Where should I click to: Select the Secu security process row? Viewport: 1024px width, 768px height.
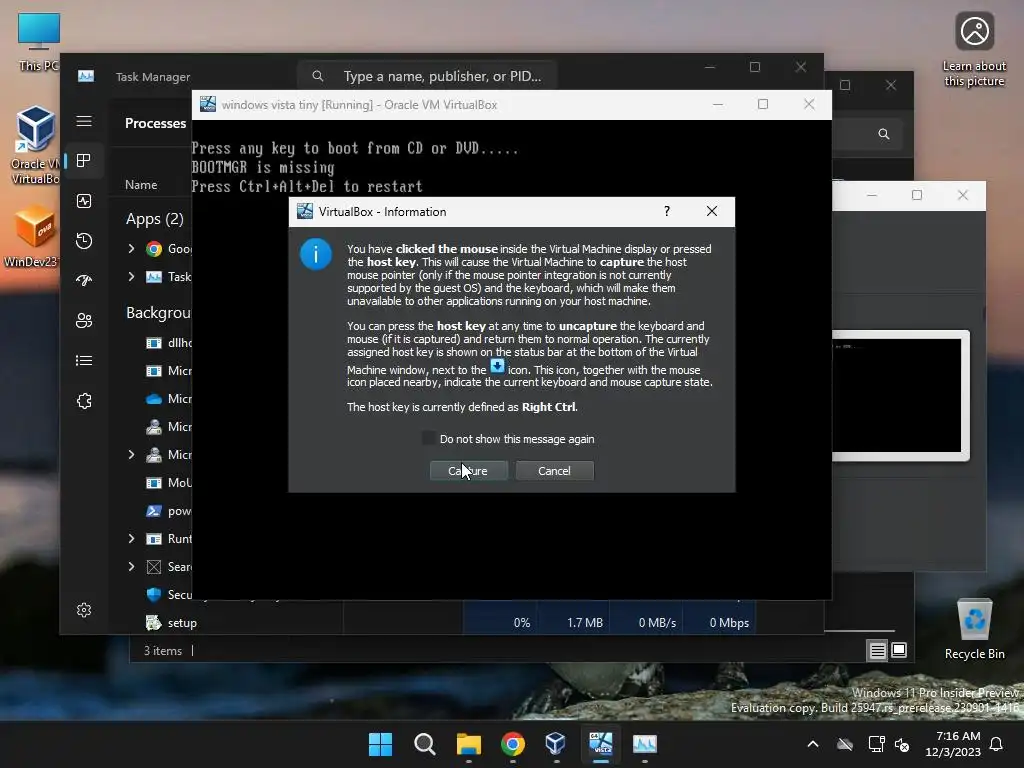[x=168, y=595]
